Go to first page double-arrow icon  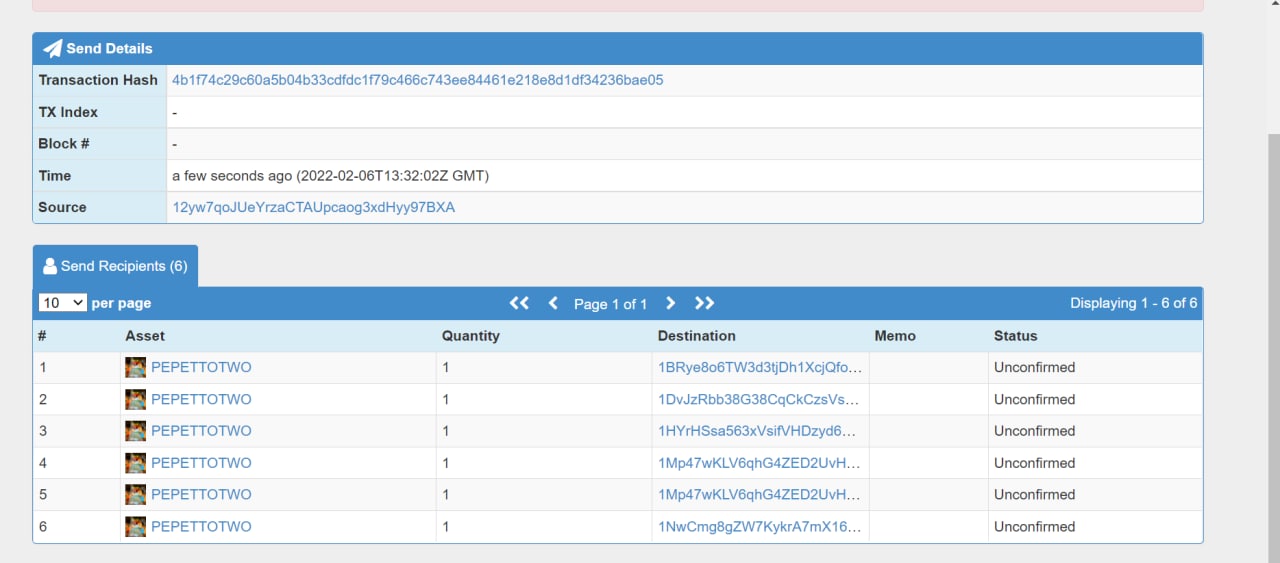(x=519, y=303)
